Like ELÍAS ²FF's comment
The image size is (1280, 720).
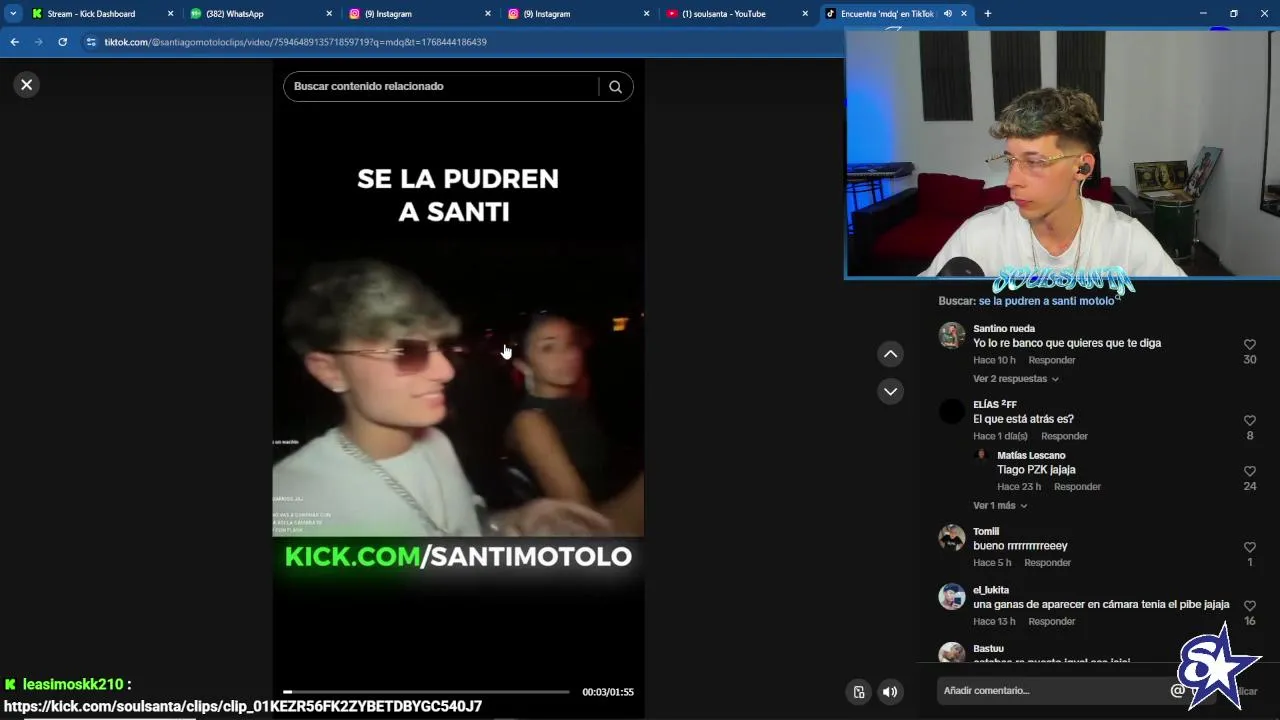[x=1249, y=420]
